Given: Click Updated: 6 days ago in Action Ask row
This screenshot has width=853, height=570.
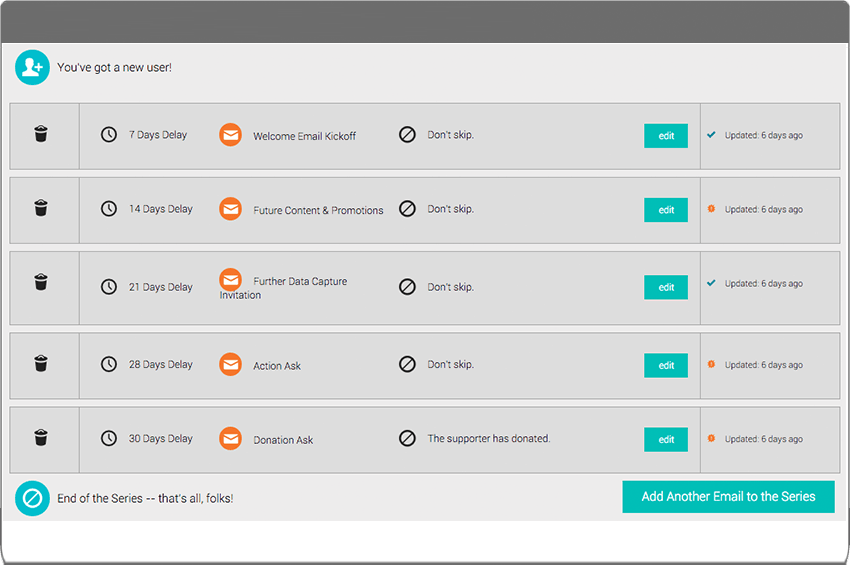Looking at the screenshot, I should click(x=764, y=365).
